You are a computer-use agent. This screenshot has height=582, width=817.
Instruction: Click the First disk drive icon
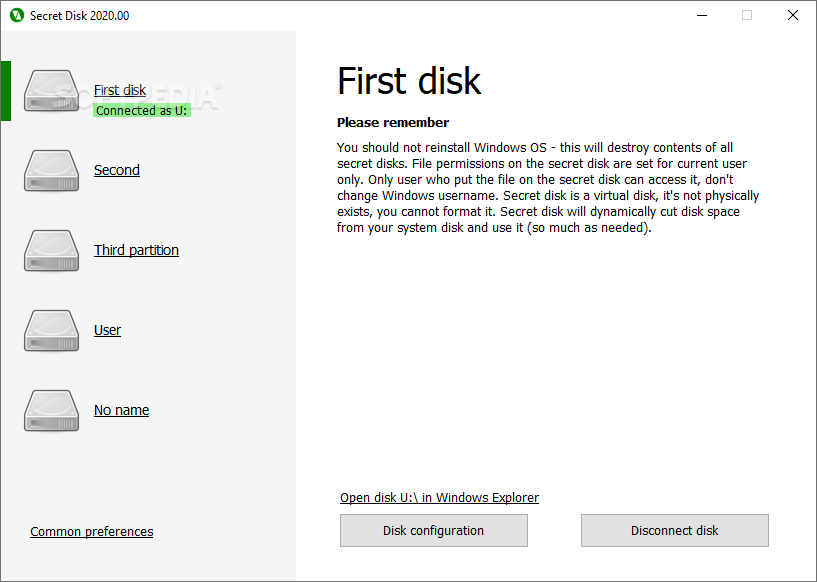[x=52, y=91]
